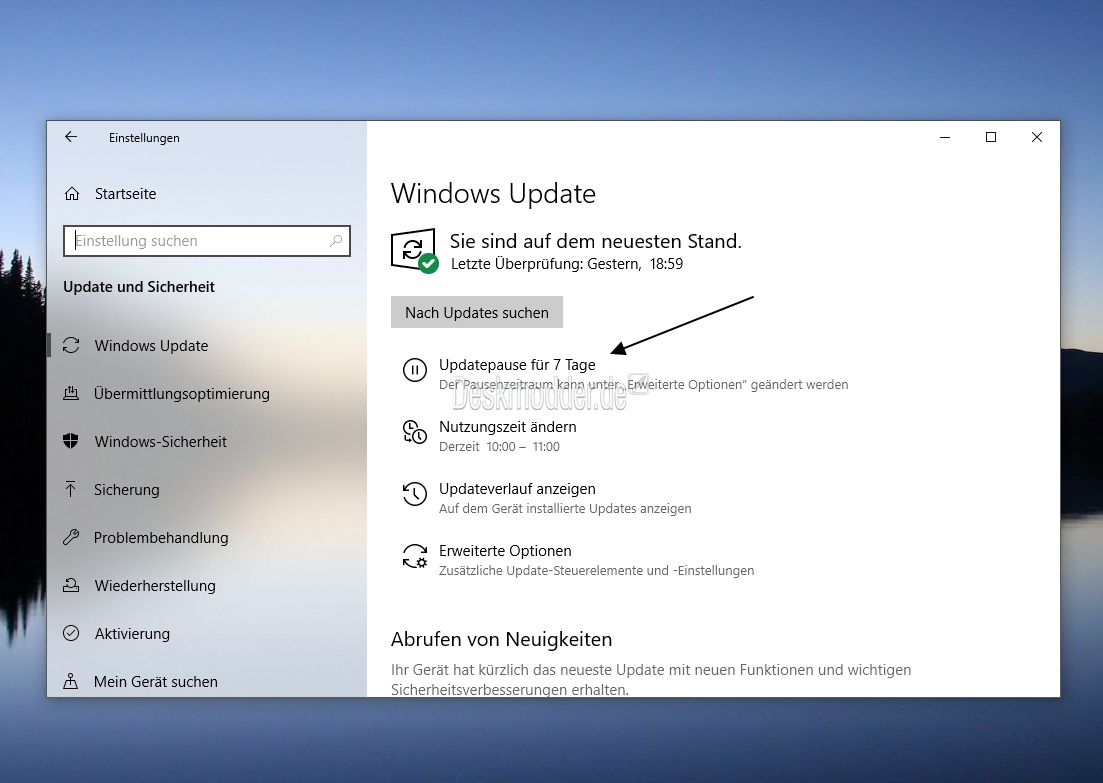Image resolution: width=1103 pixels, height=783 pixels.
Task: Click the gear-sync icon for Erweiterte Optionen
Action: pos(414,556)
